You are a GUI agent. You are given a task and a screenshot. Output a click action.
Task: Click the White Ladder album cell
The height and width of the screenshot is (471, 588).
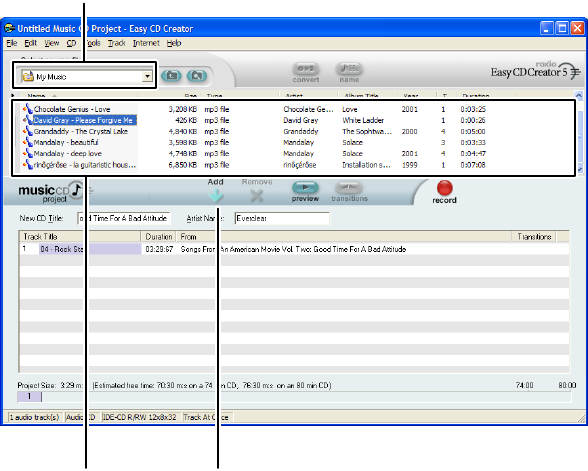(x=363, y=120)
